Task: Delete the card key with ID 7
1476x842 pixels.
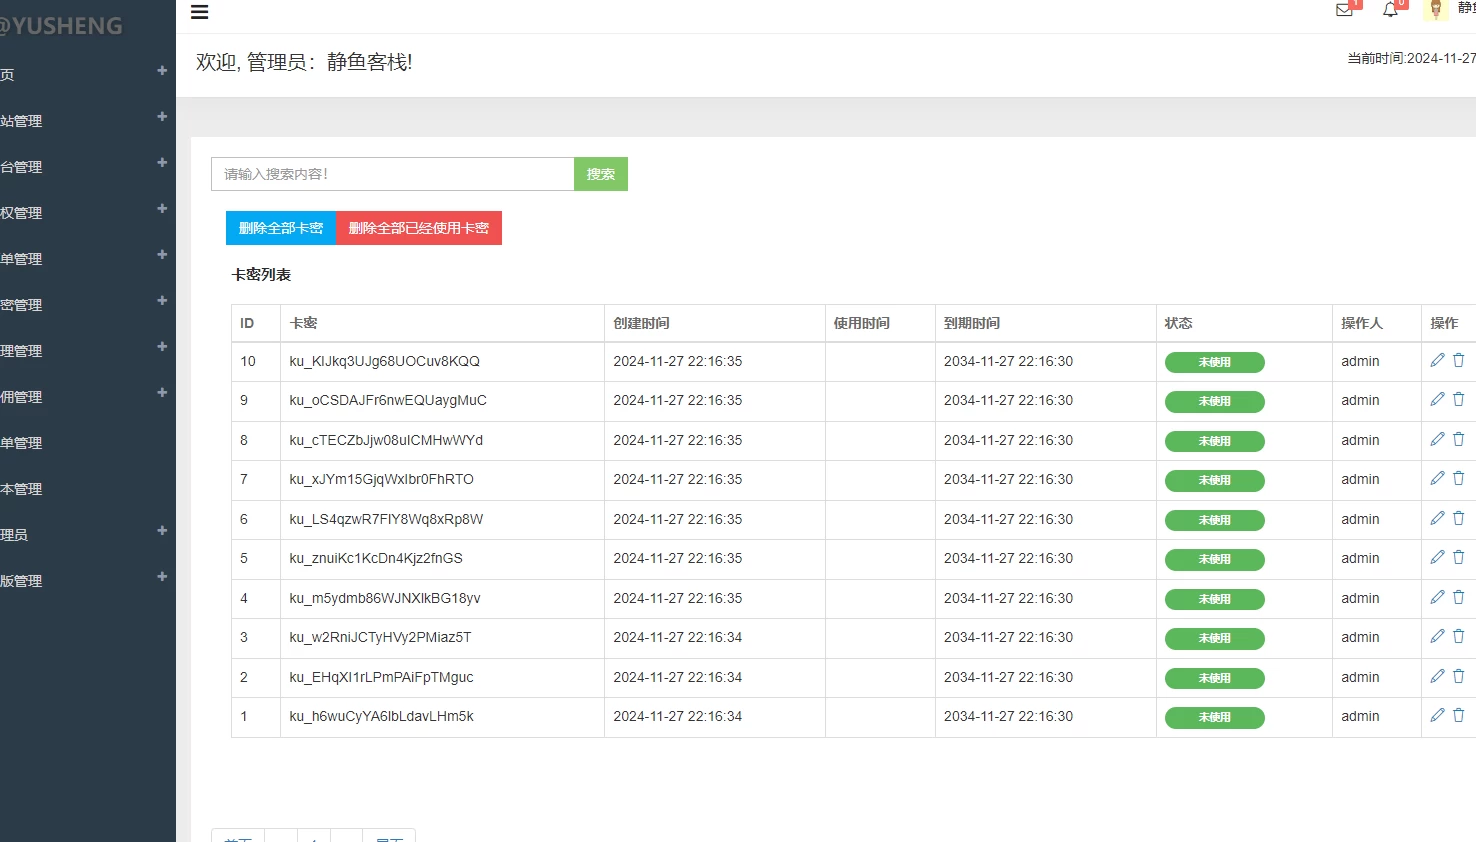Action: tap(1458, 478)
